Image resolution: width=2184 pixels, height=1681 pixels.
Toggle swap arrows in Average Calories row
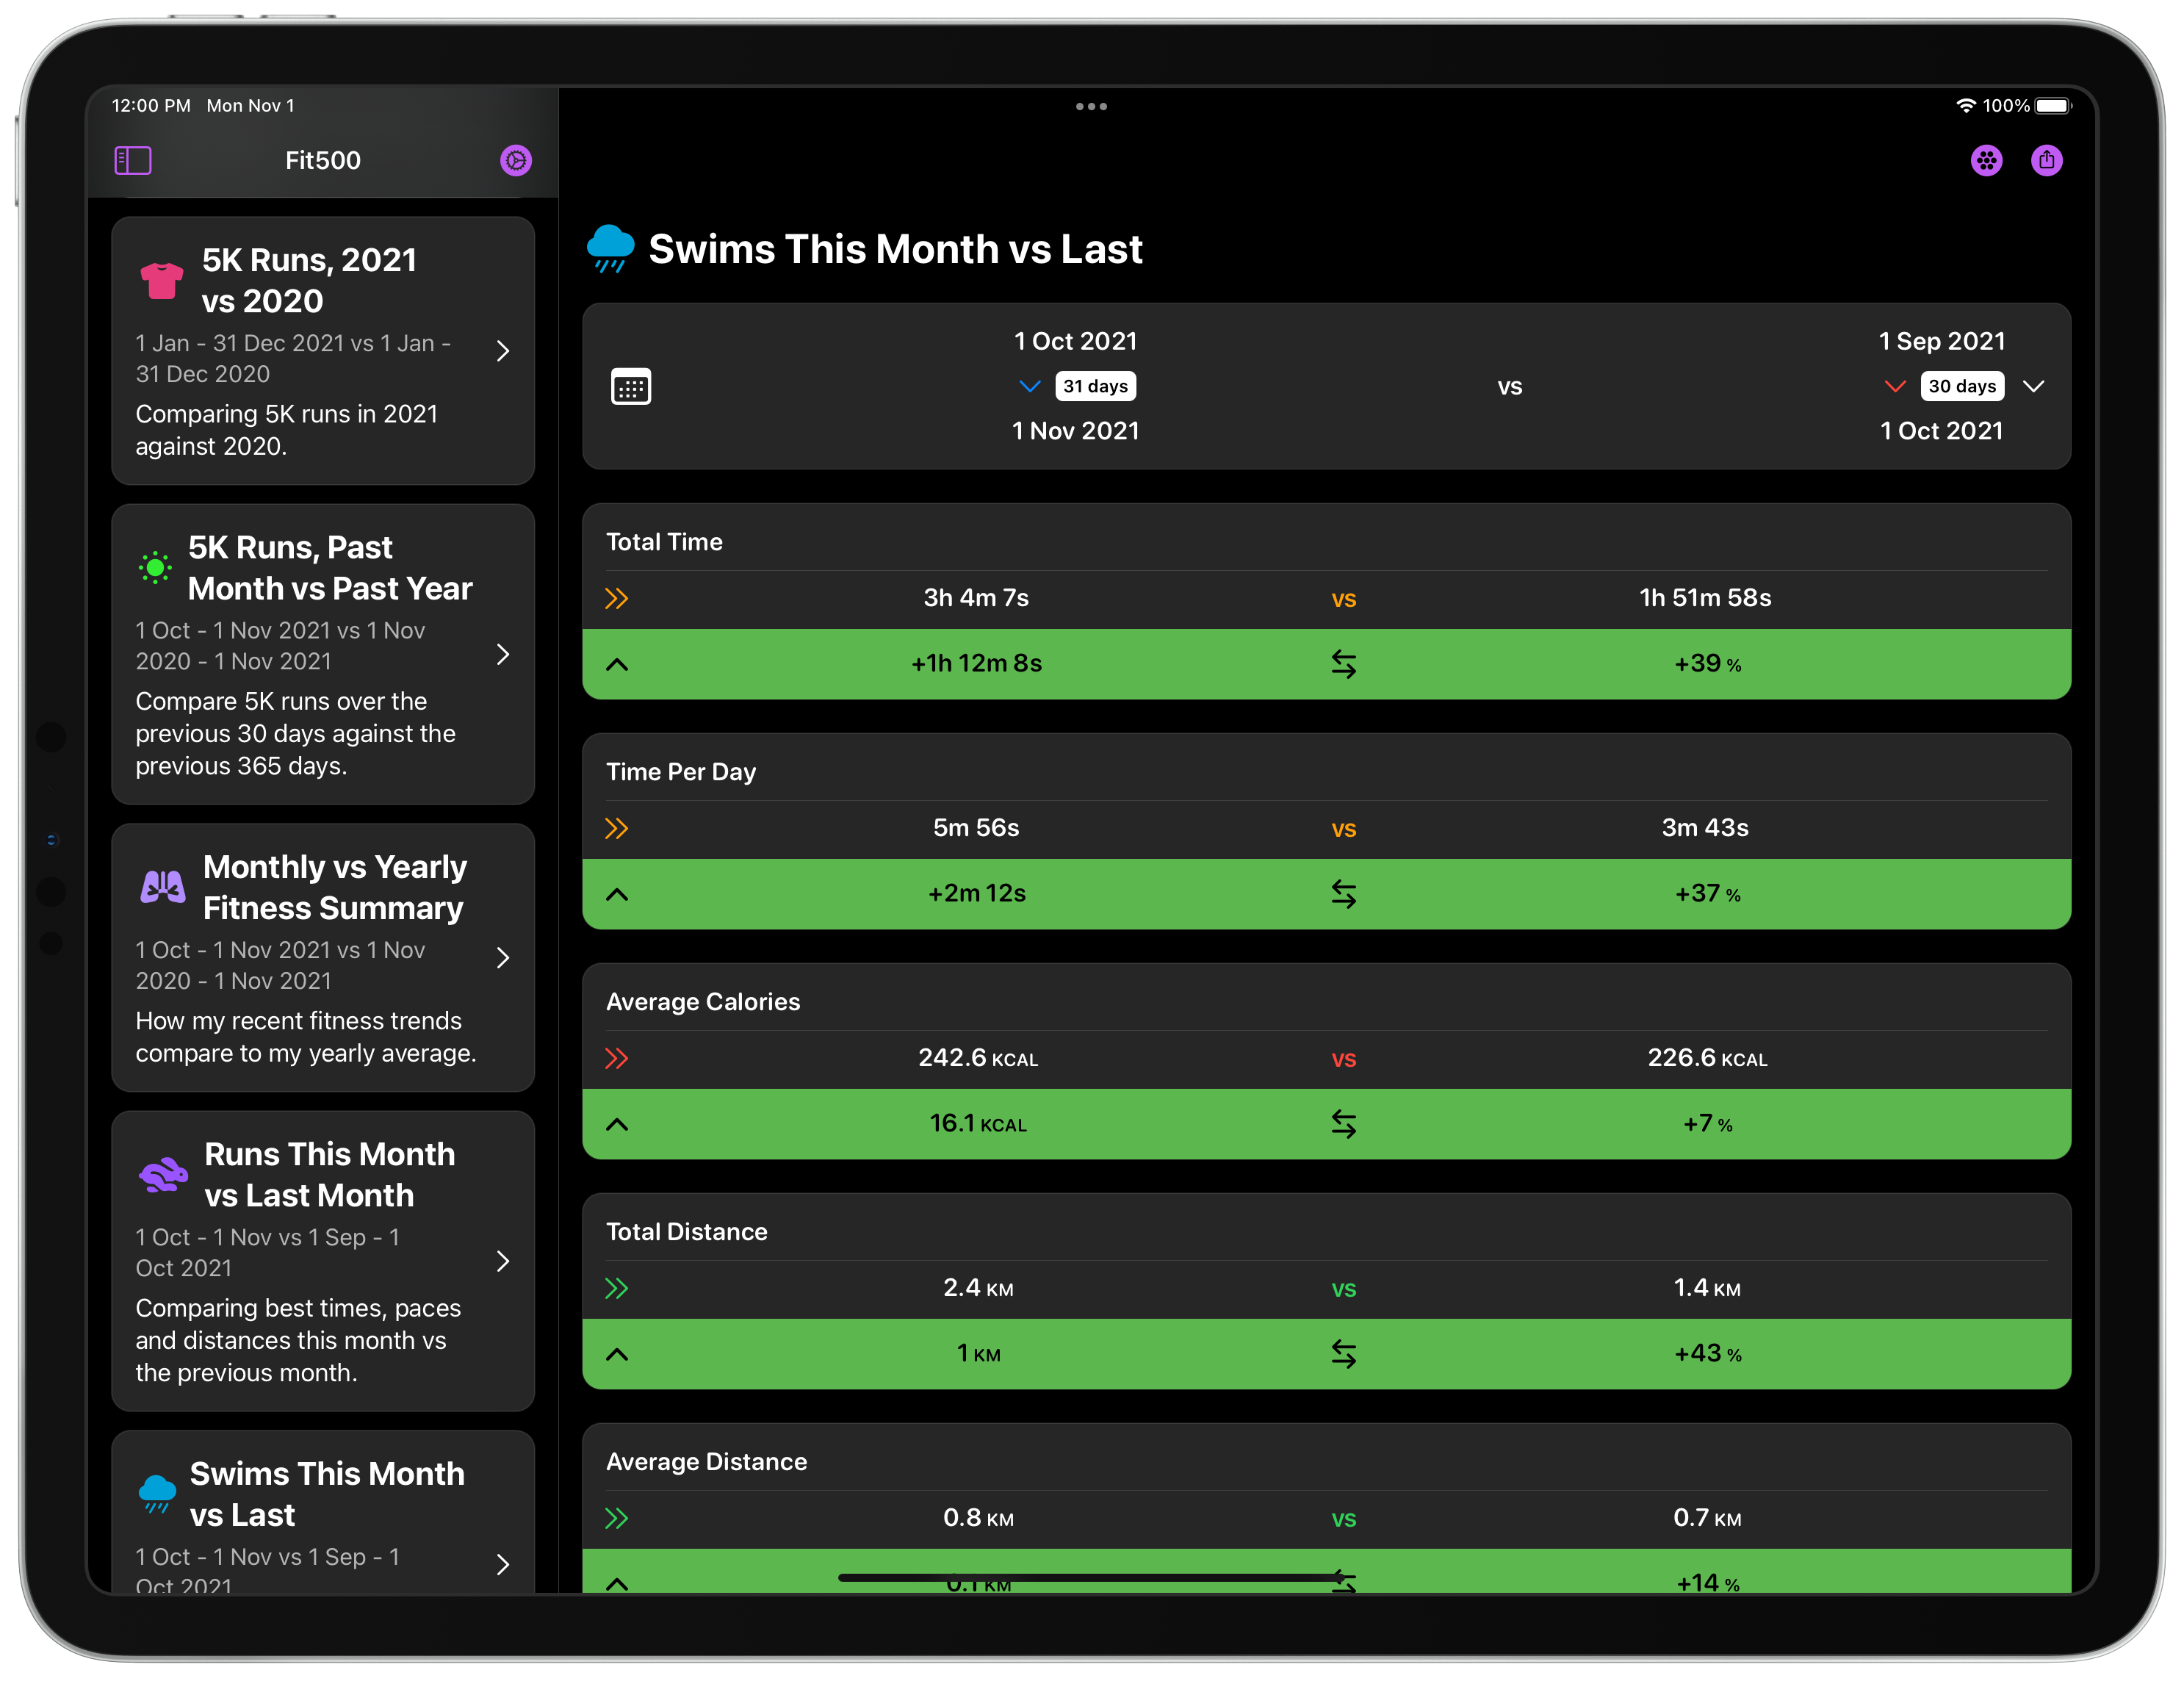click(x=1343, y=1124)
